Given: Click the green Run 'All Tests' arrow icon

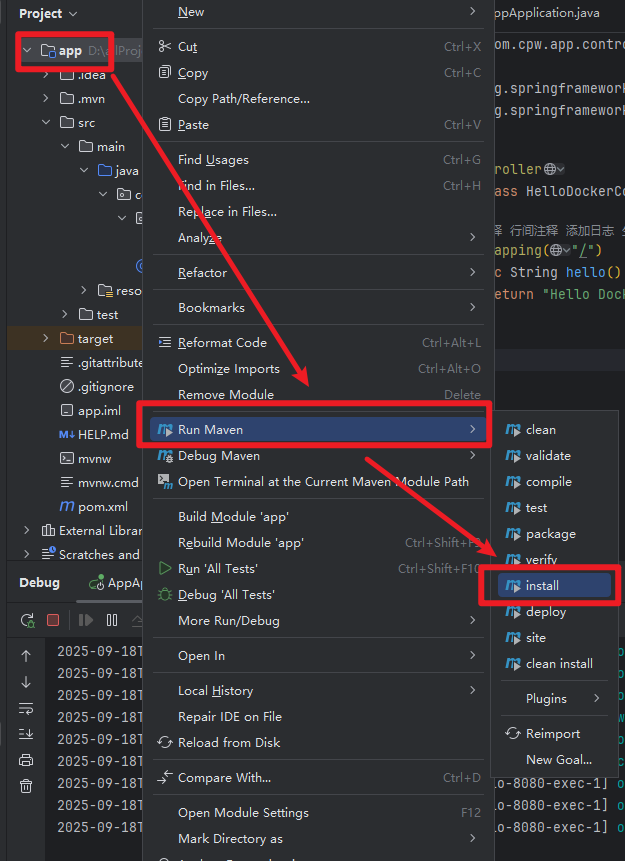Looking at the screenshot, I should [165, 568].
